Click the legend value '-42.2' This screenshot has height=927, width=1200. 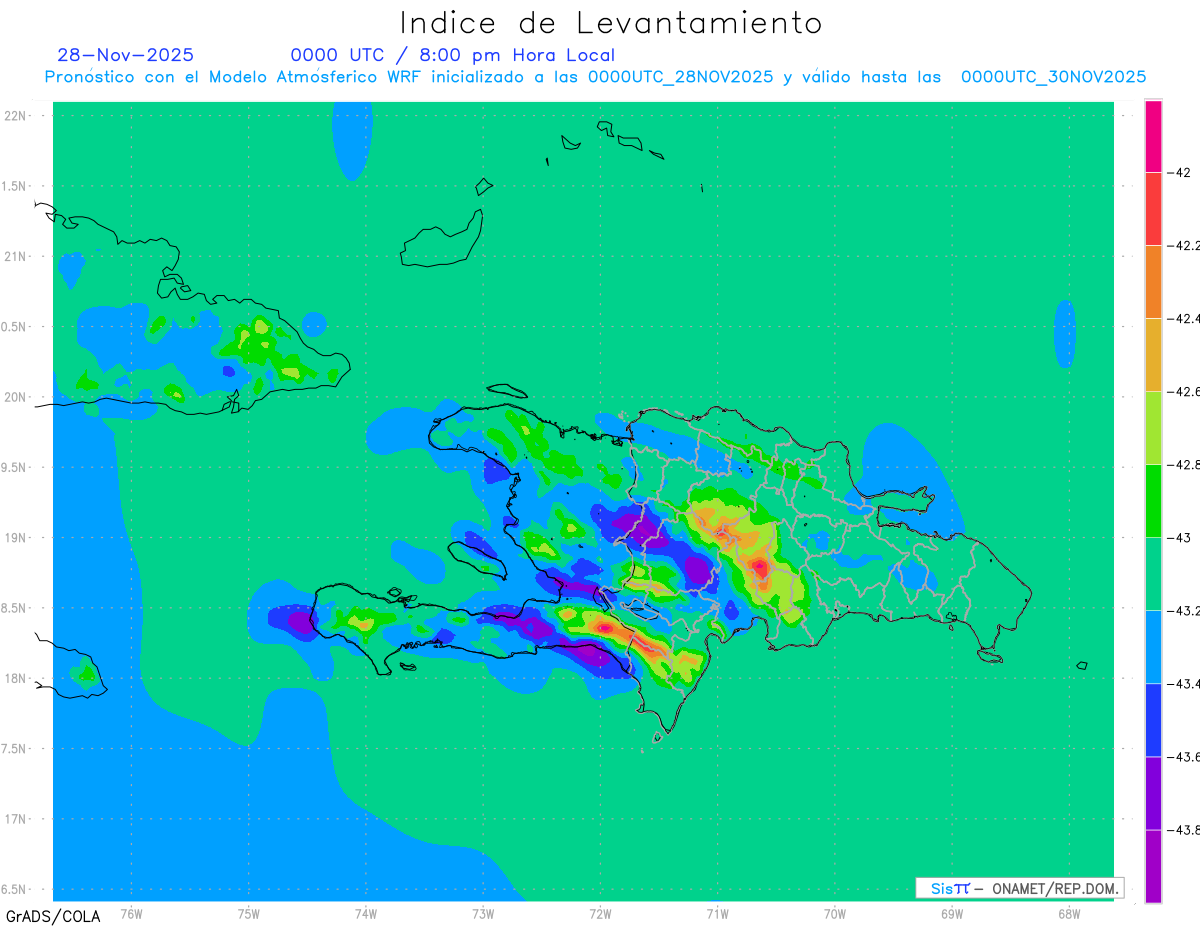coord(1185,246)
